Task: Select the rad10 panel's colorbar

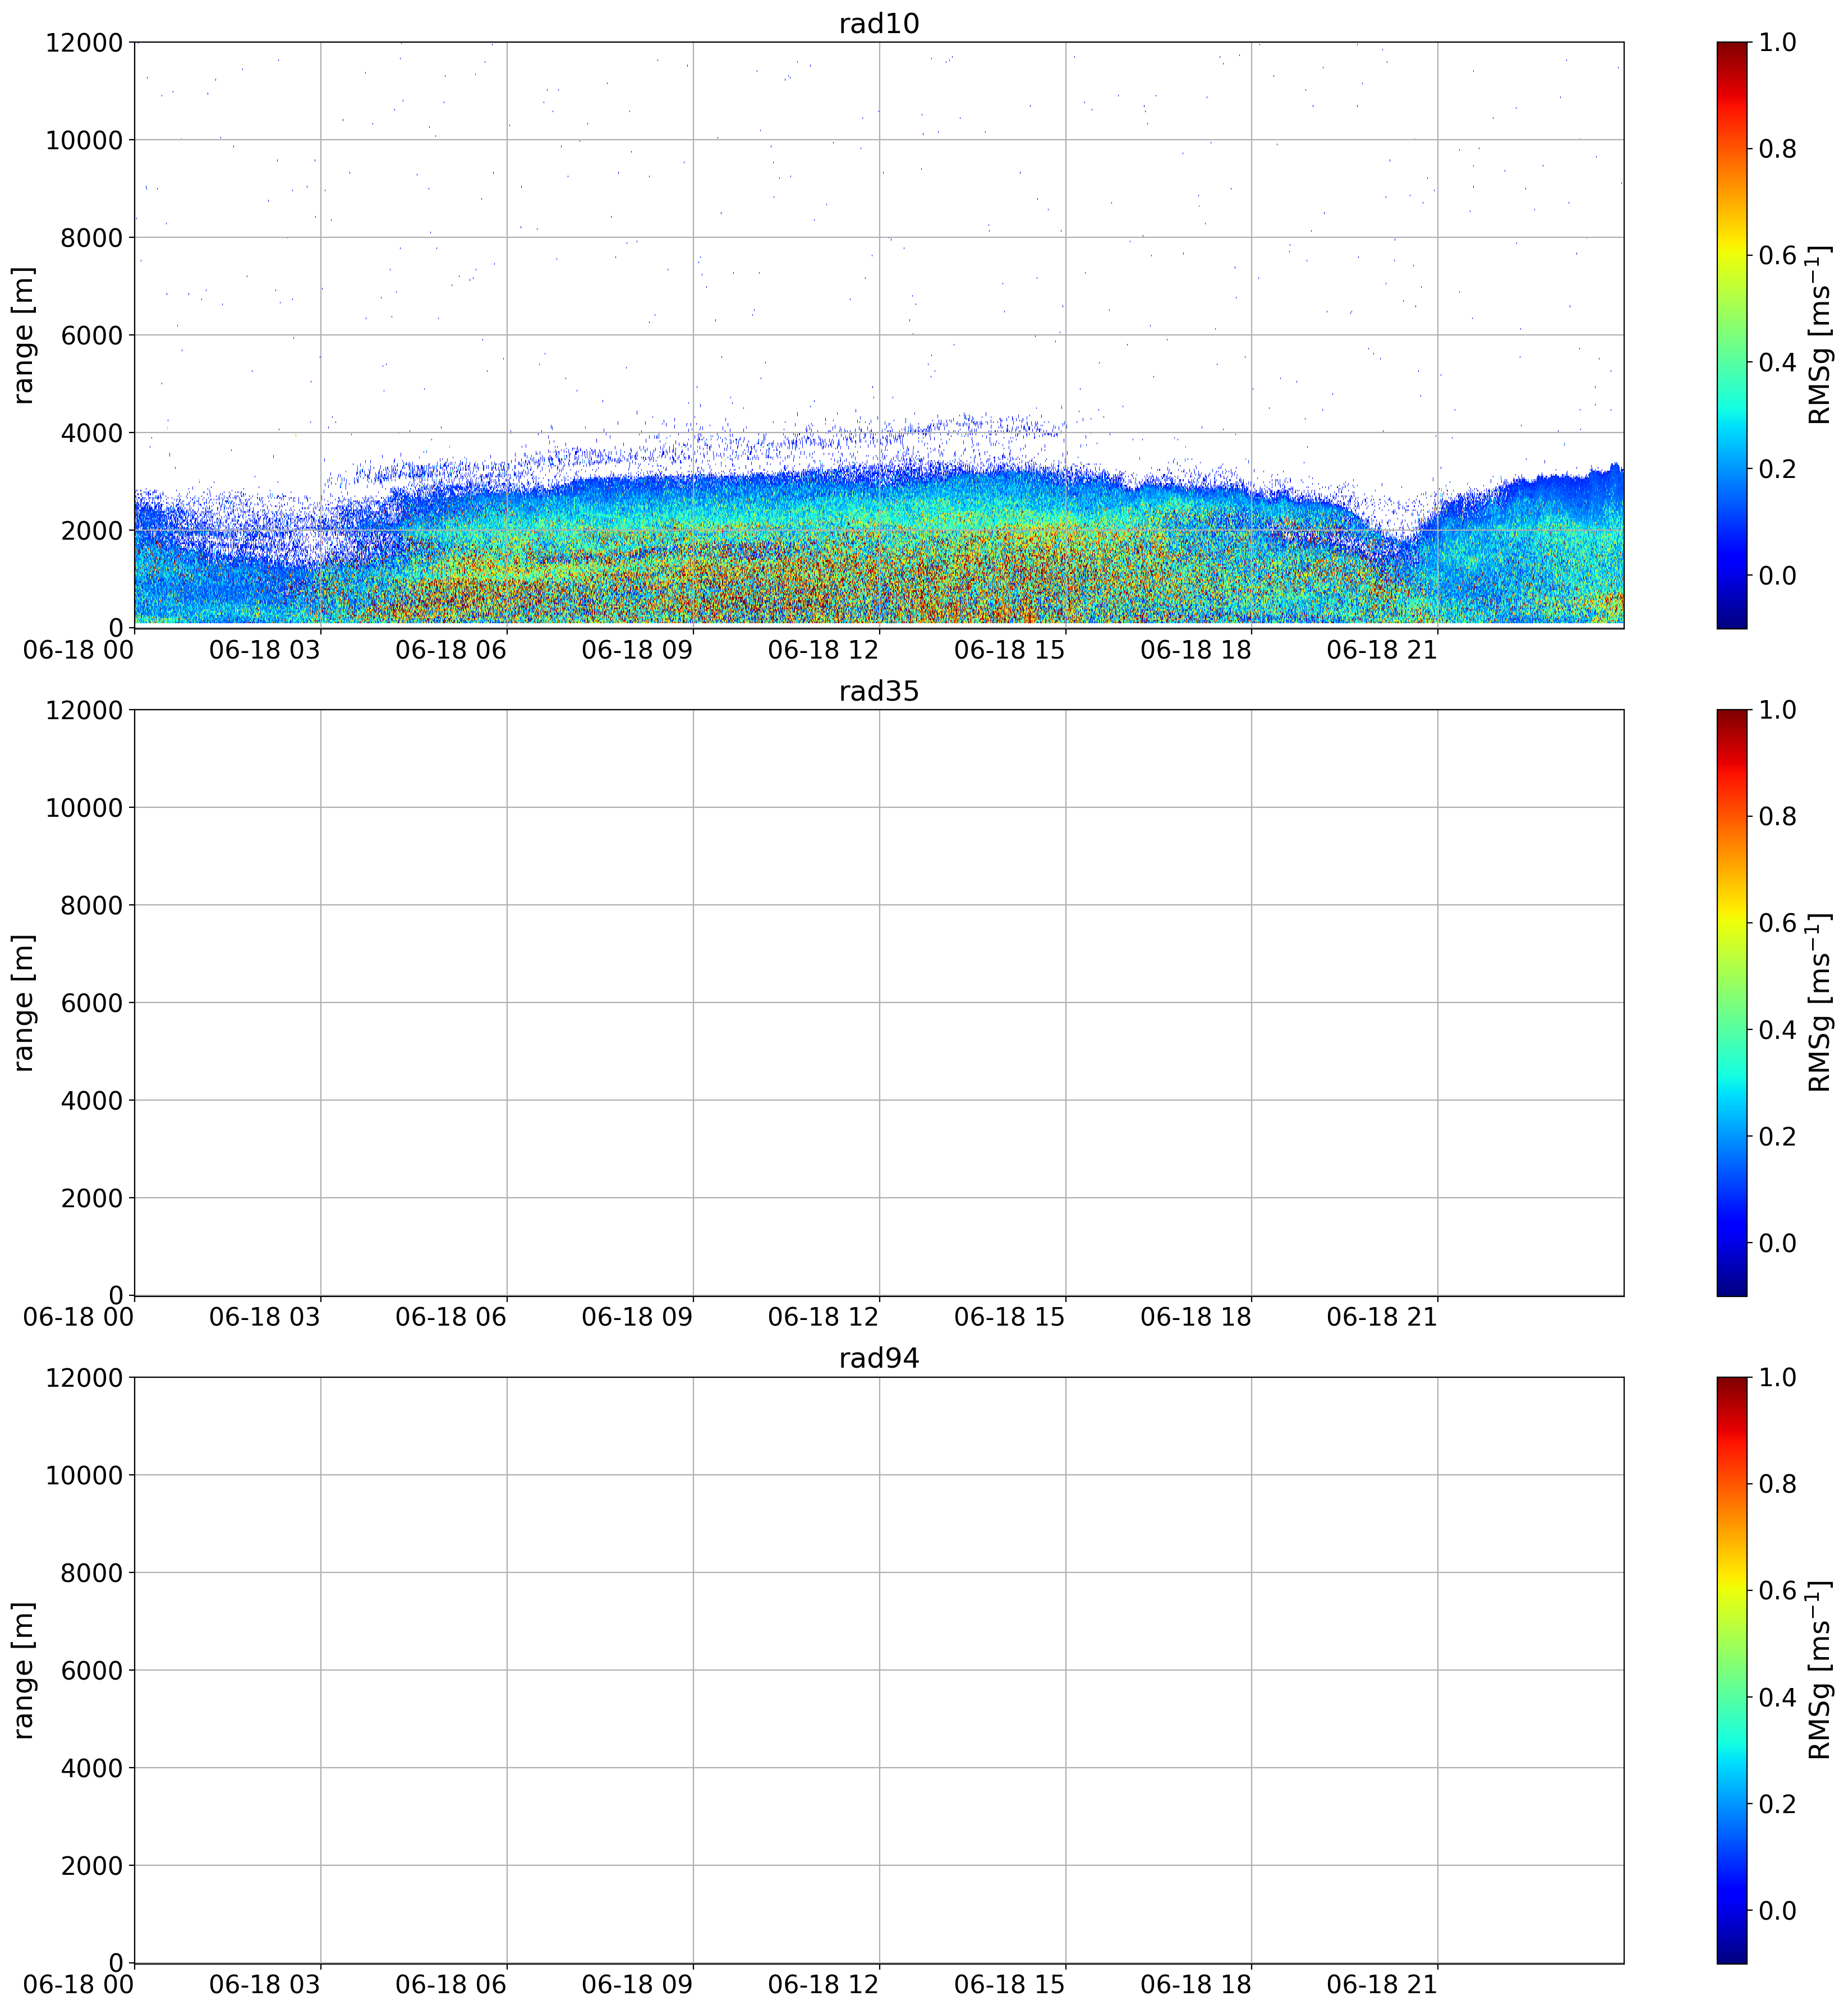Action: coord(1732,335)
